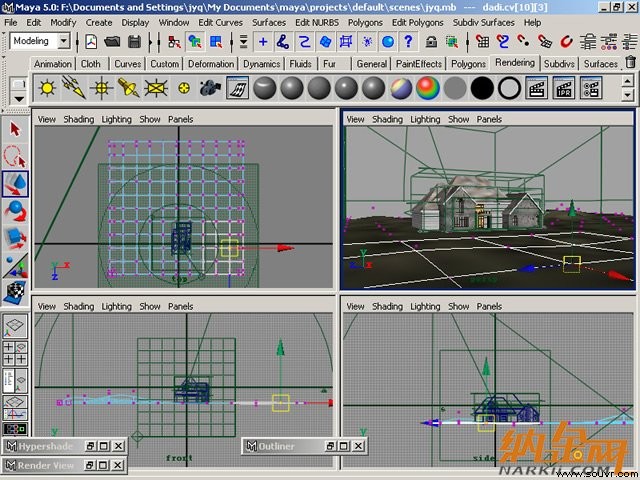The width and height of the screenshot is (640, 480).
Task: Restore the minimized Outliner window
Action: coord(331,446)
